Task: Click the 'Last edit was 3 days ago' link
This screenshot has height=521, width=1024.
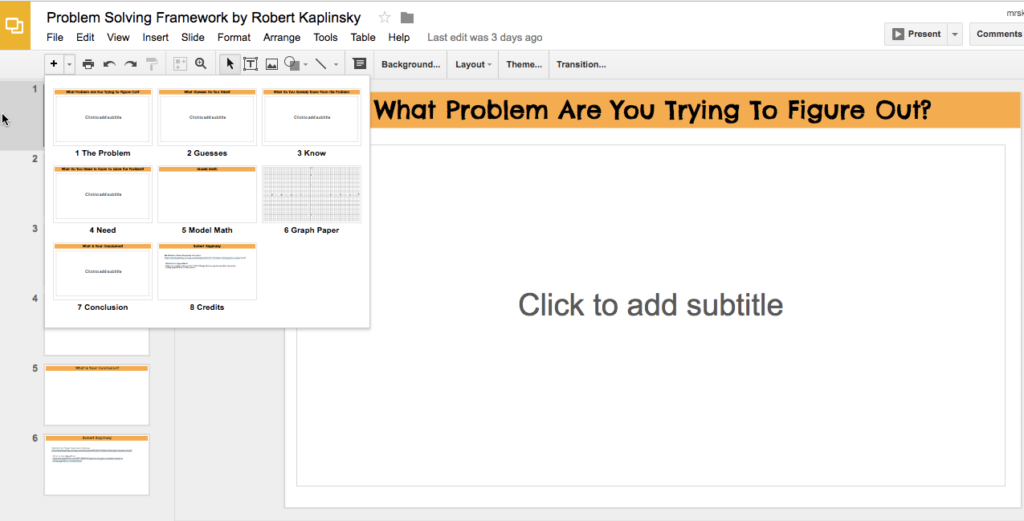Action: pyautogui.click(x=485, y=37)
